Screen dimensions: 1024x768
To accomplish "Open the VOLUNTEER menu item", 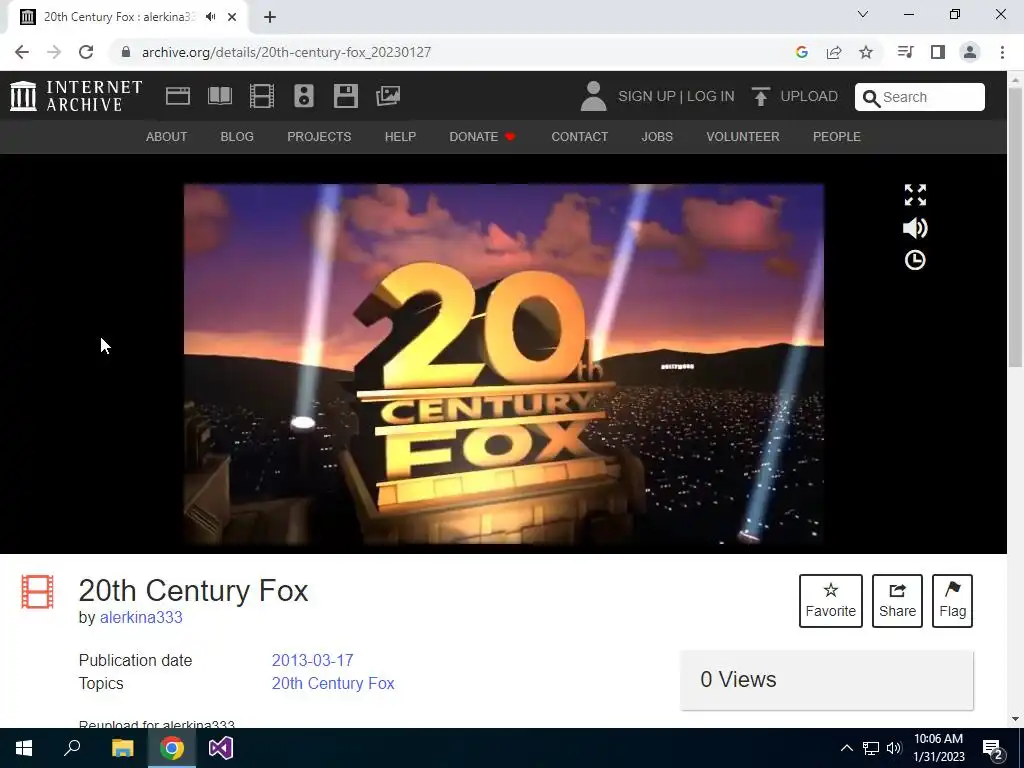I will click(743, 136).
